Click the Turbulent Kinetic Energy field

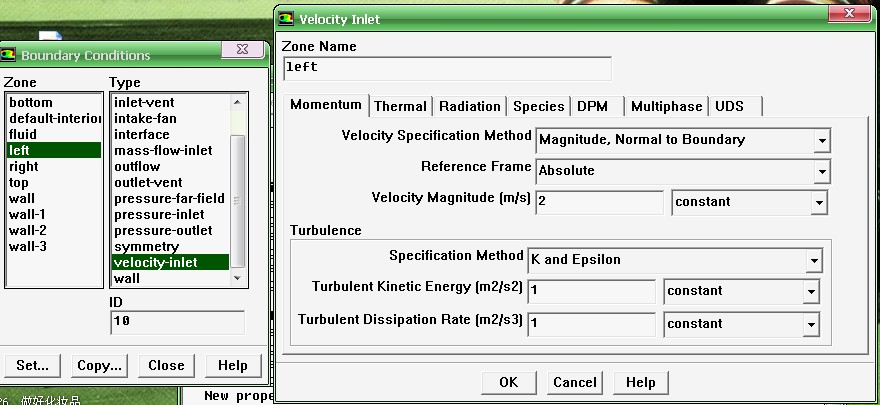(591, 291)
